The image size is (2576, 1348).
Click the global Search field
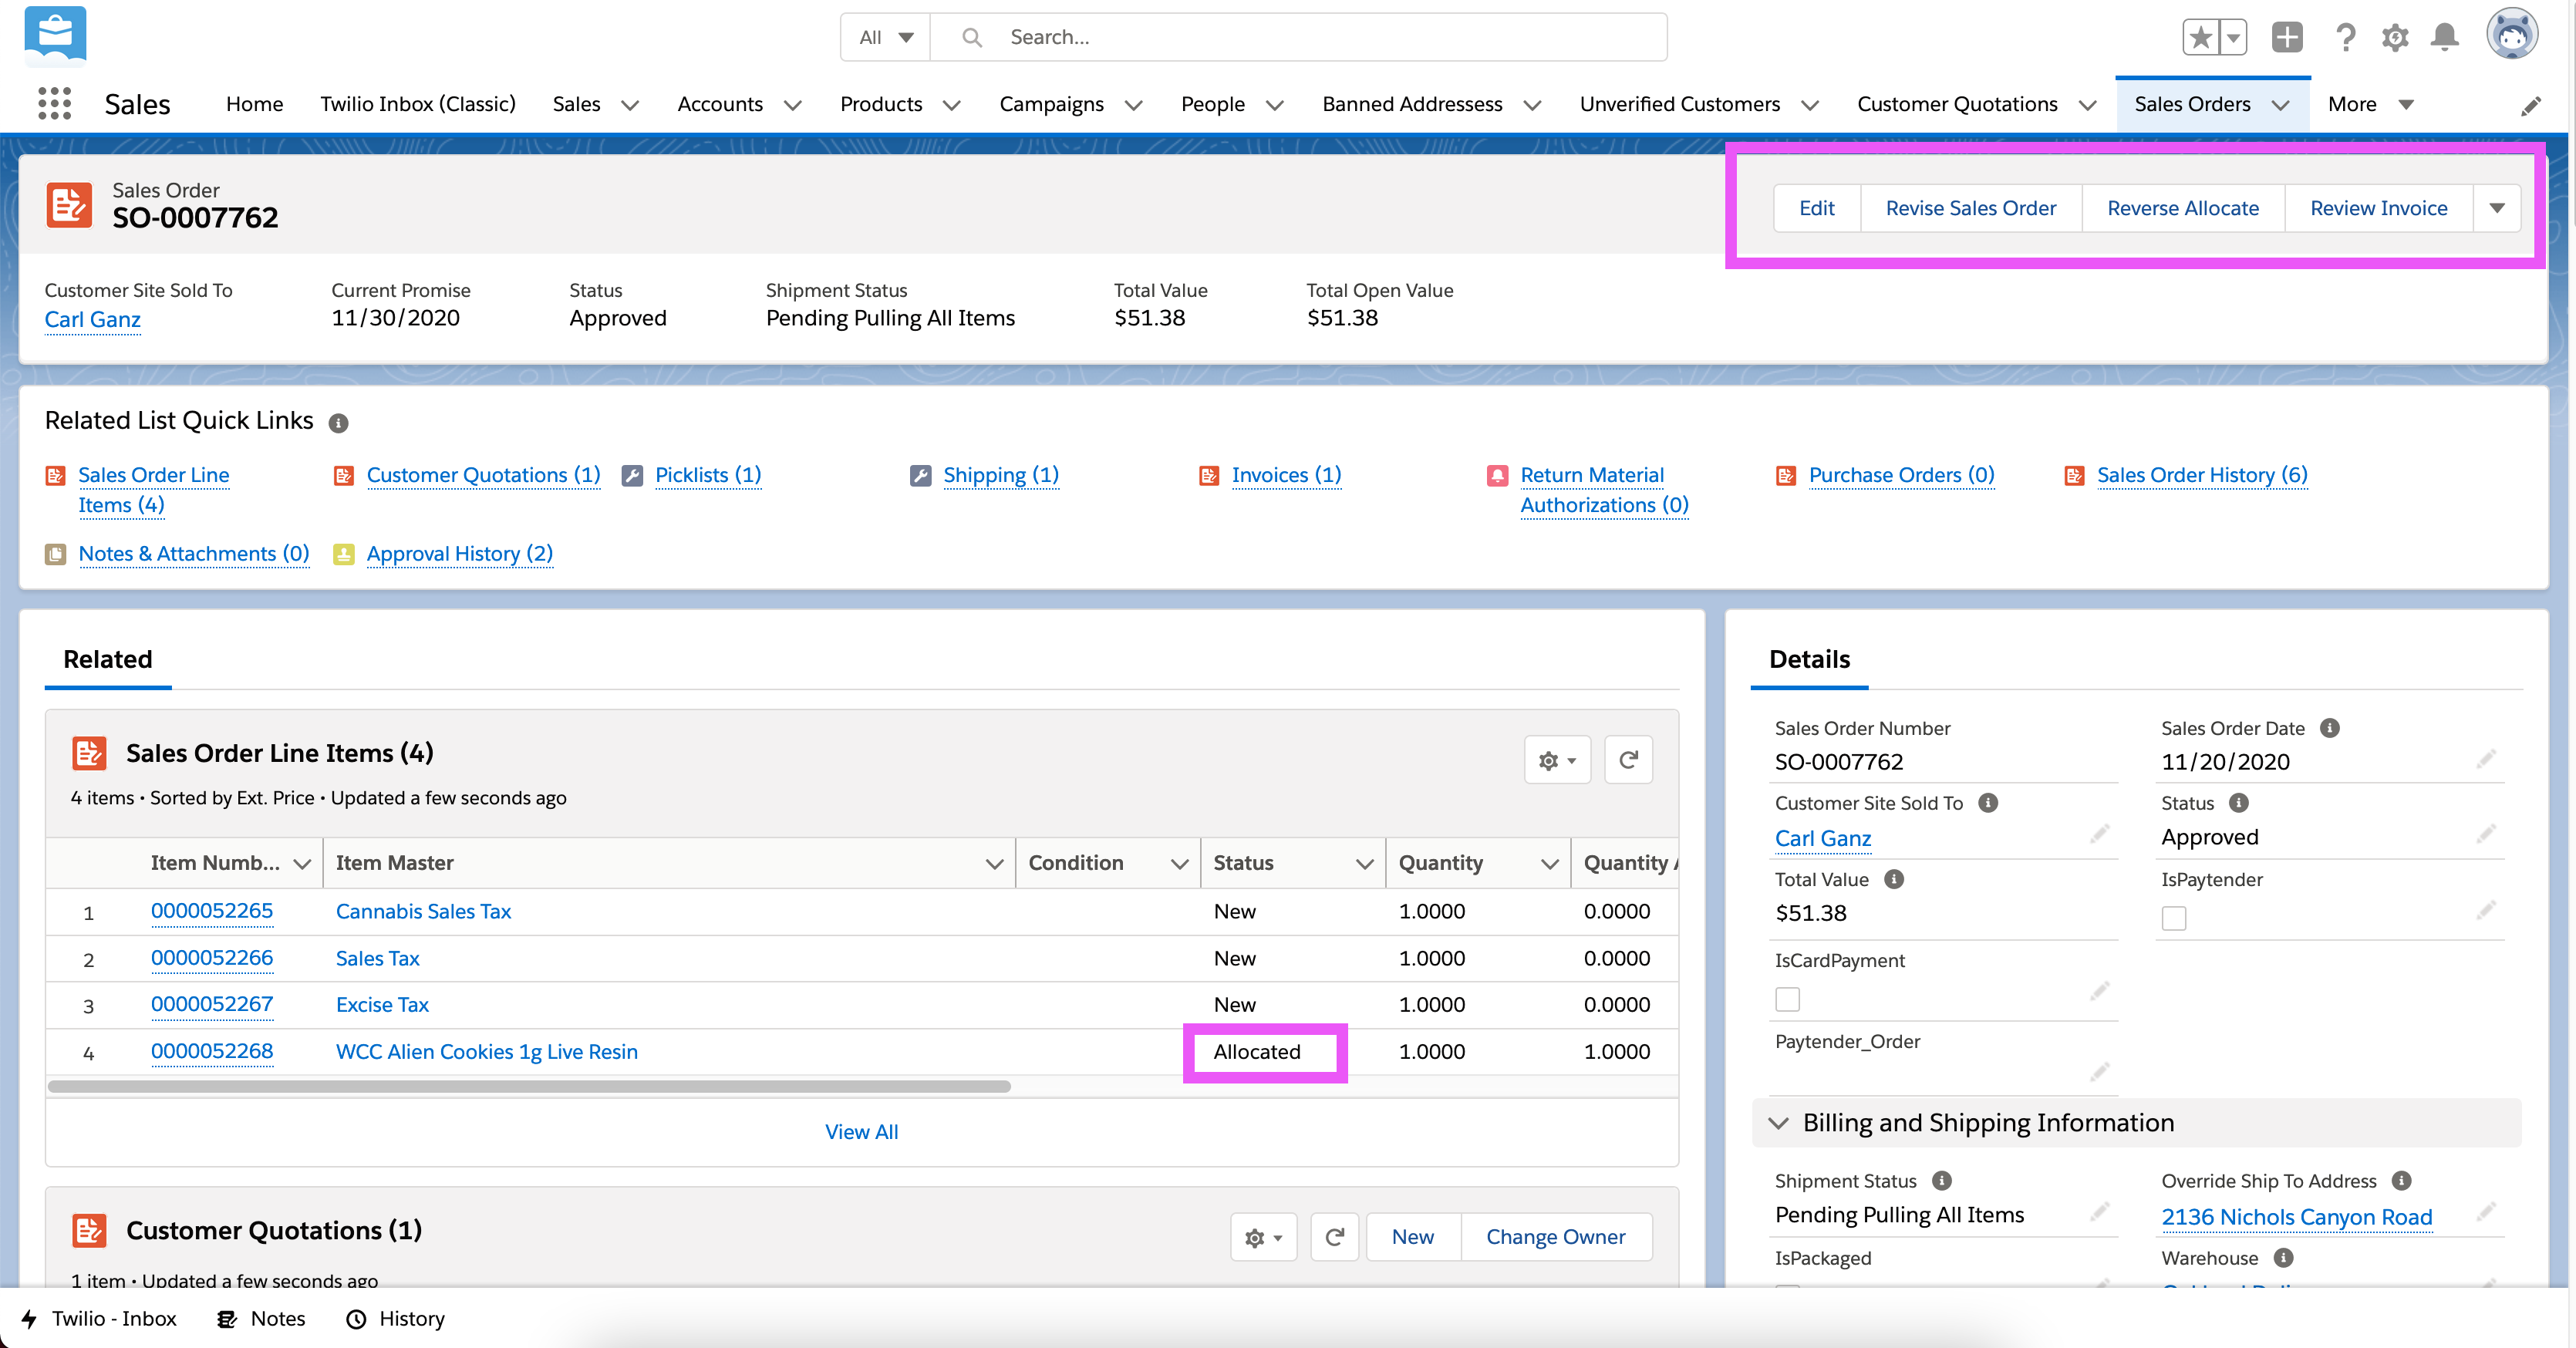point(1298,38)
